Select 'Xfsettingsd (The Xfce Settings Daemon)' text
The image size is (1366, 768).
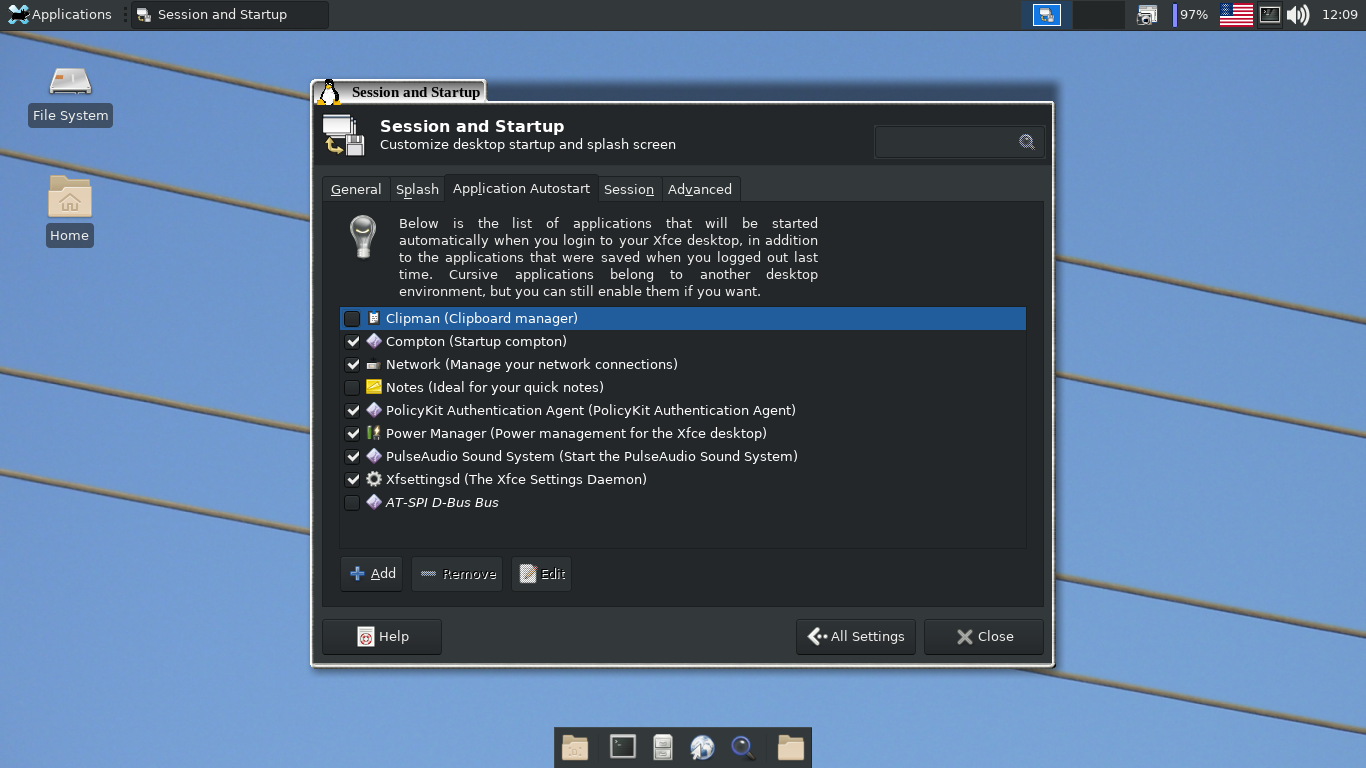(516, 479)
